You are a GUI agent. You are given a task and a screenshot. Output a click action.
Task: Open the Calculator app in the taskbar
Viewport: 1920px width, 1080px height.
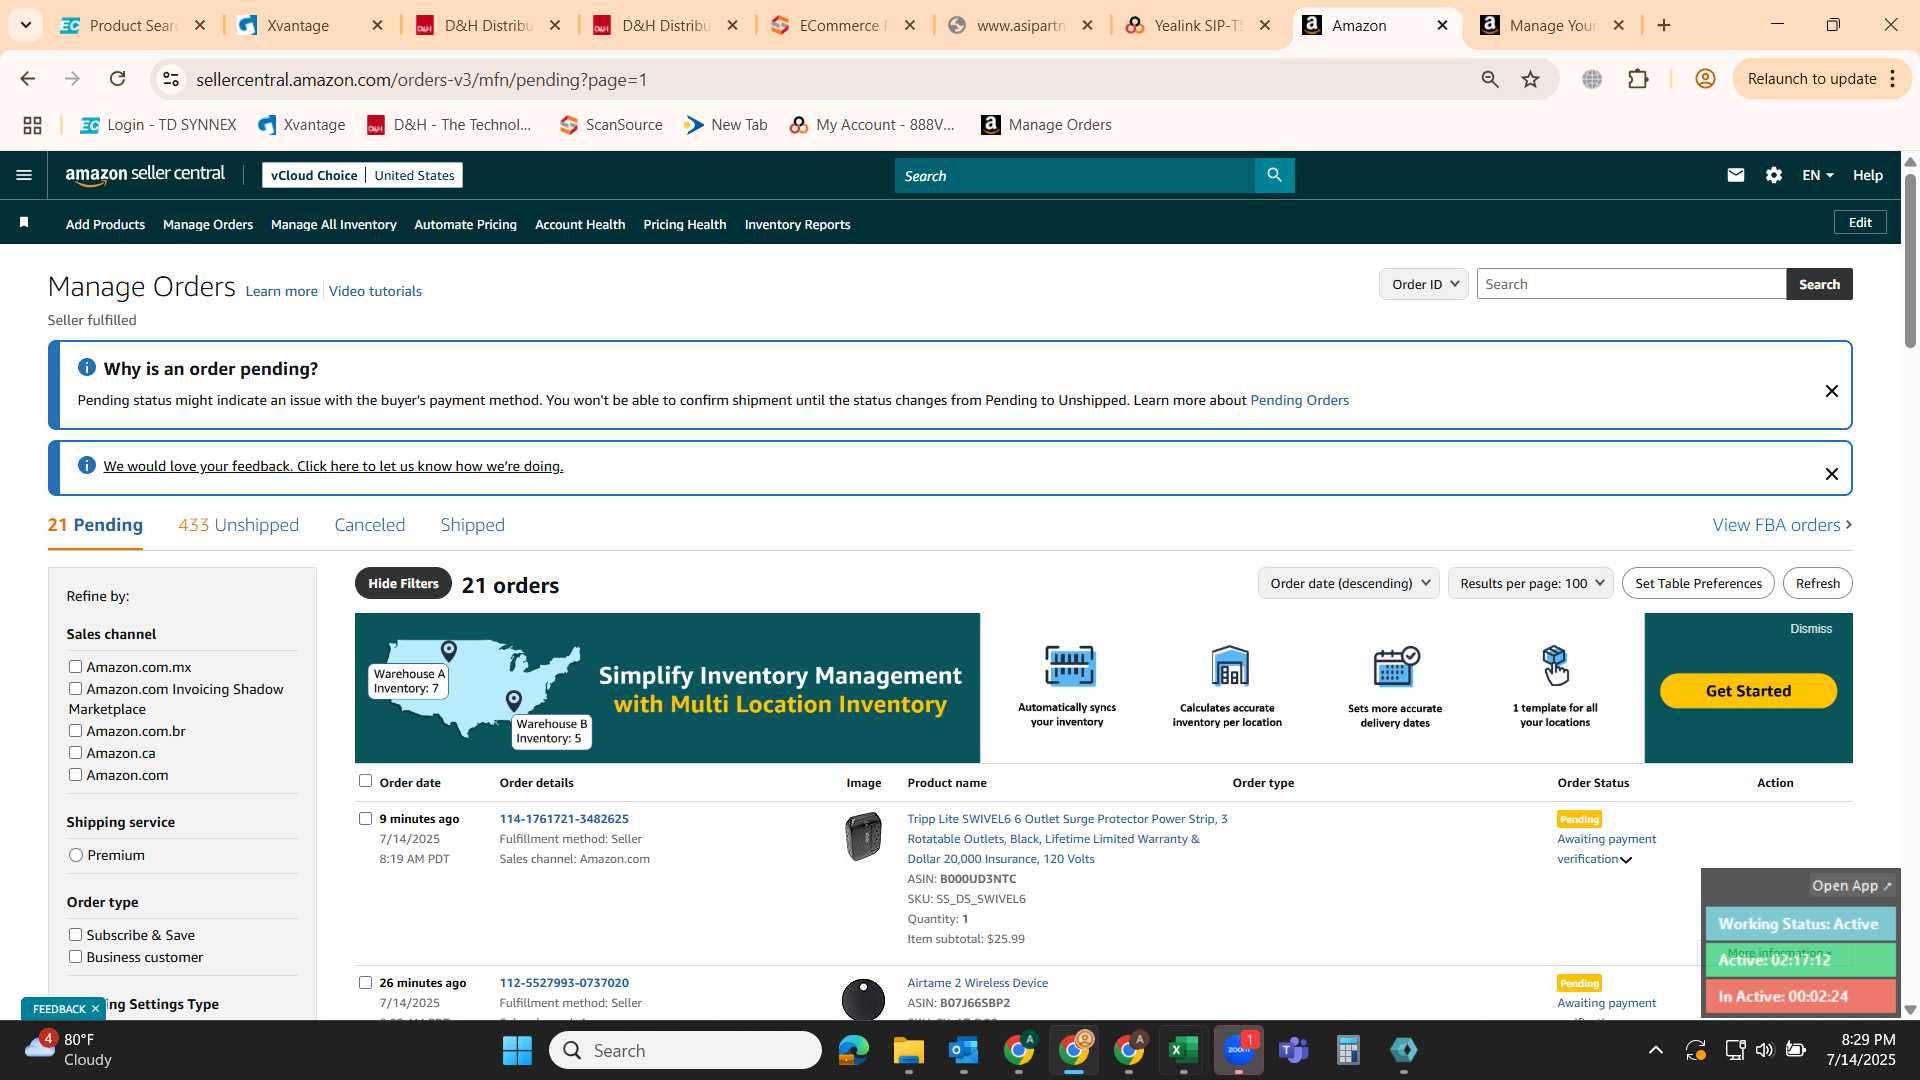coord(1348,1050)
